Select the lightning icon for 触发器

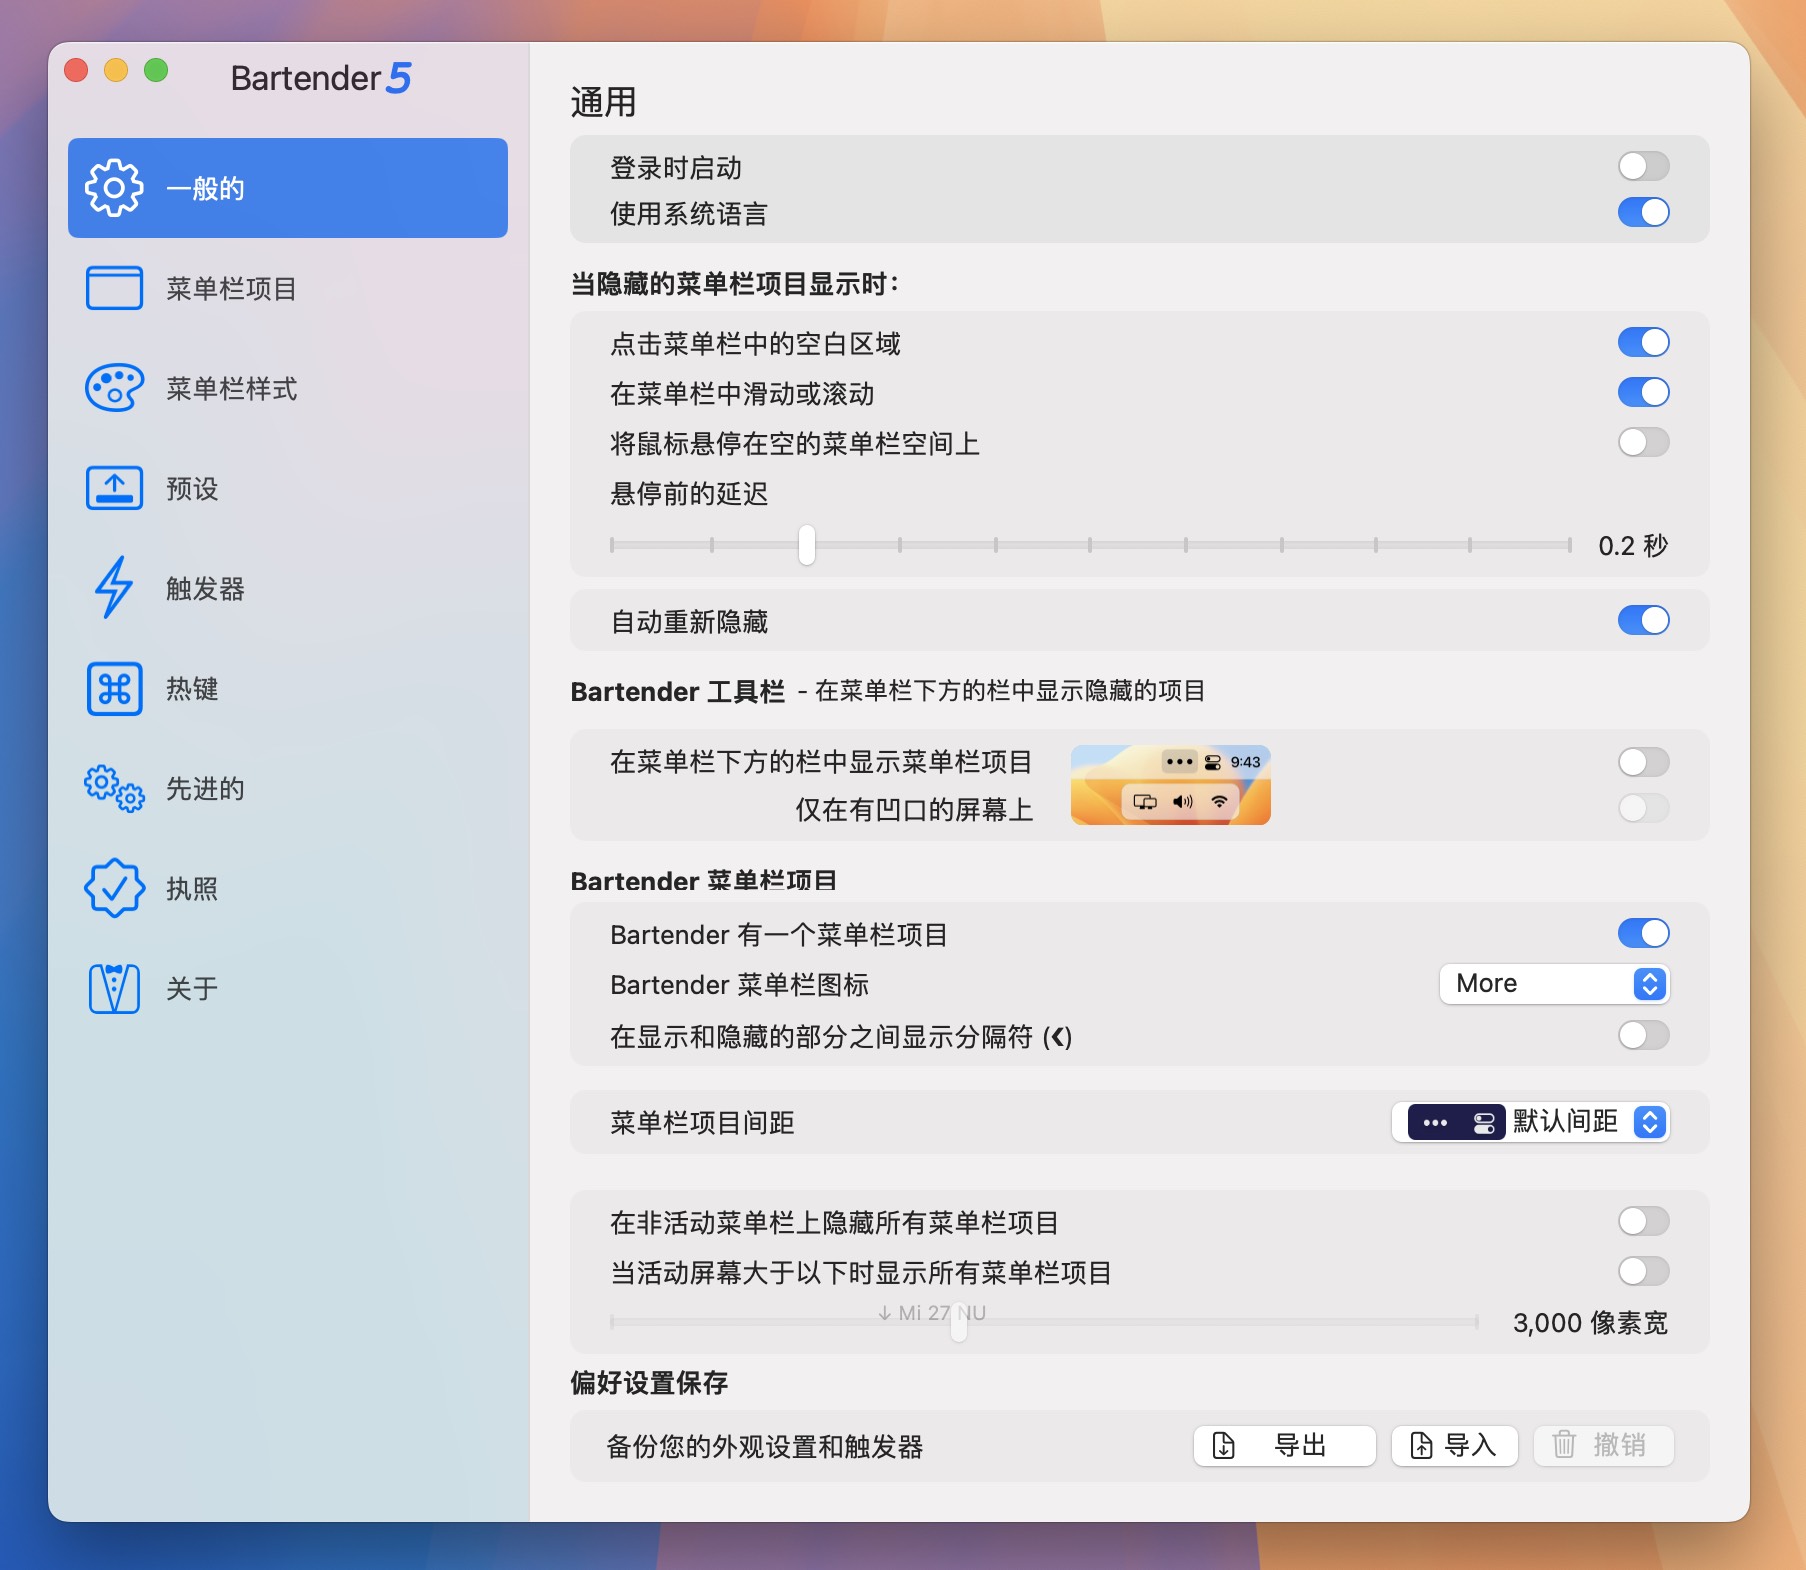(x=114, y=588)
